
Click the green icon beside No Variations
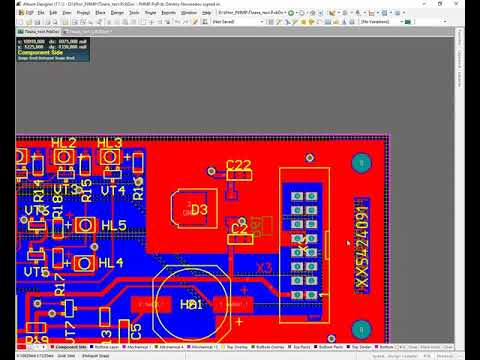click(408, 22)
